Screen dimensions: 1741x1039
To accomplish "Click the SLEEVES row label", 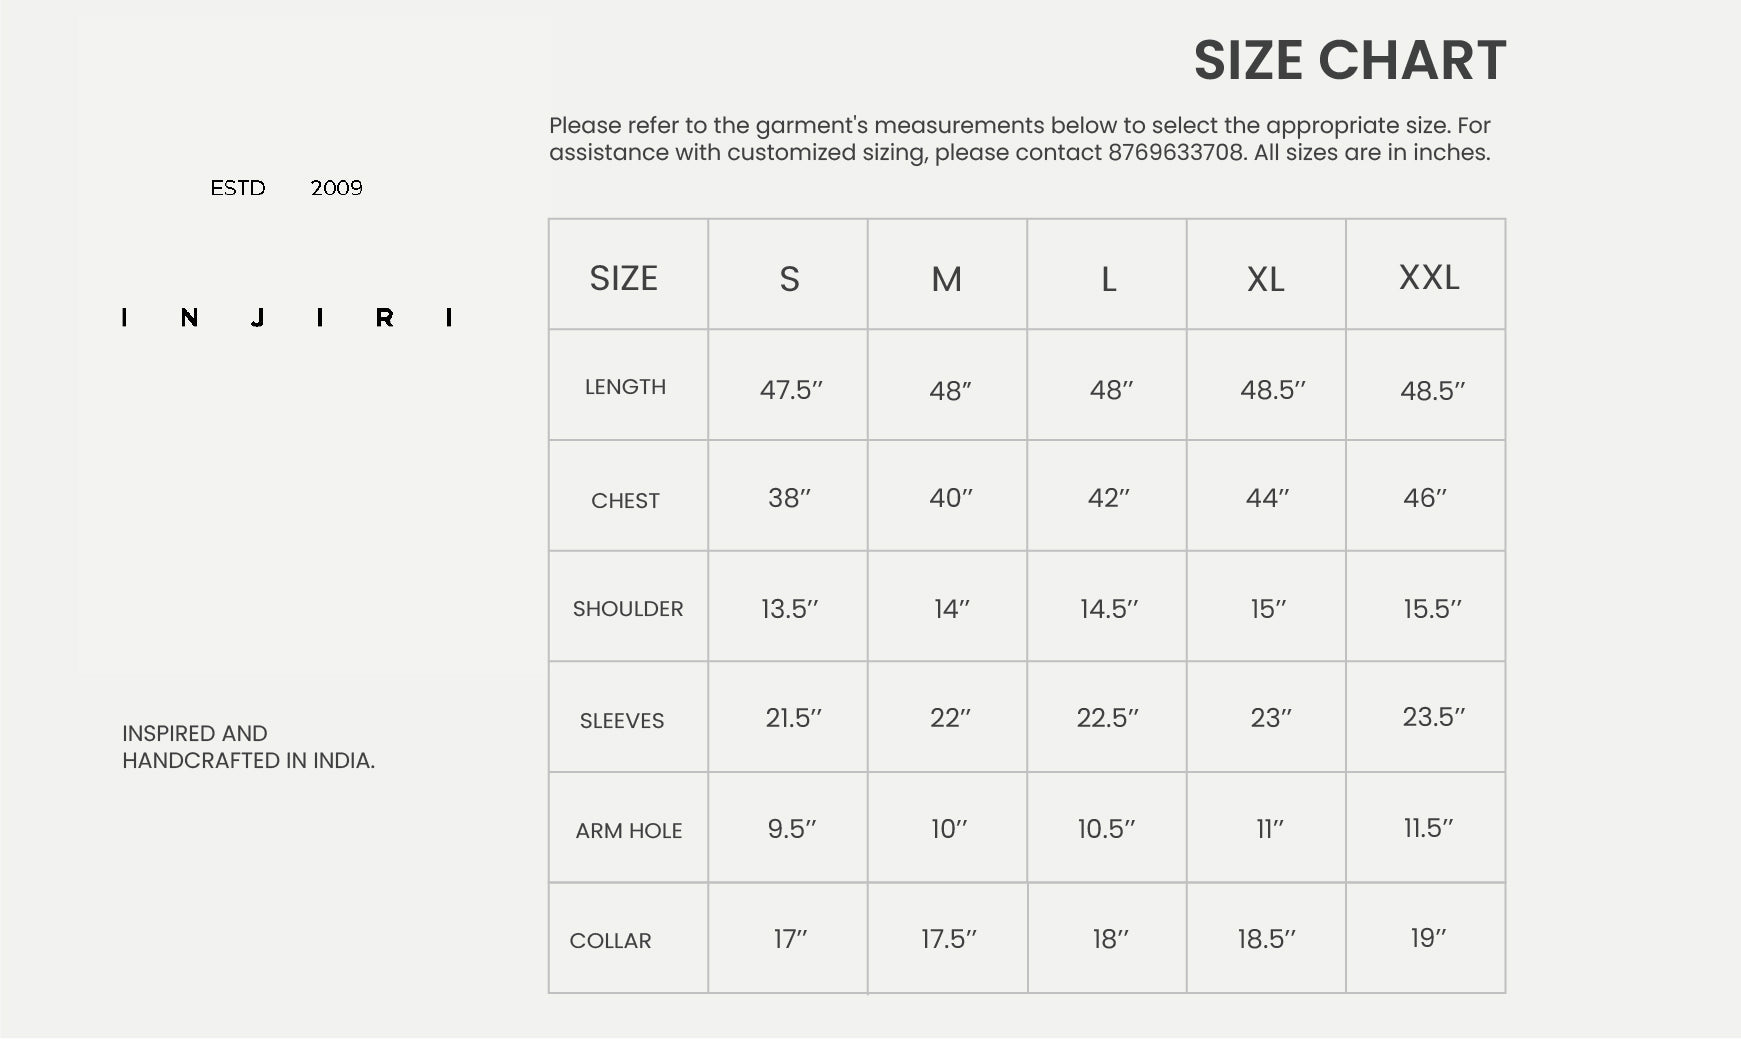I will pos(621,720).
